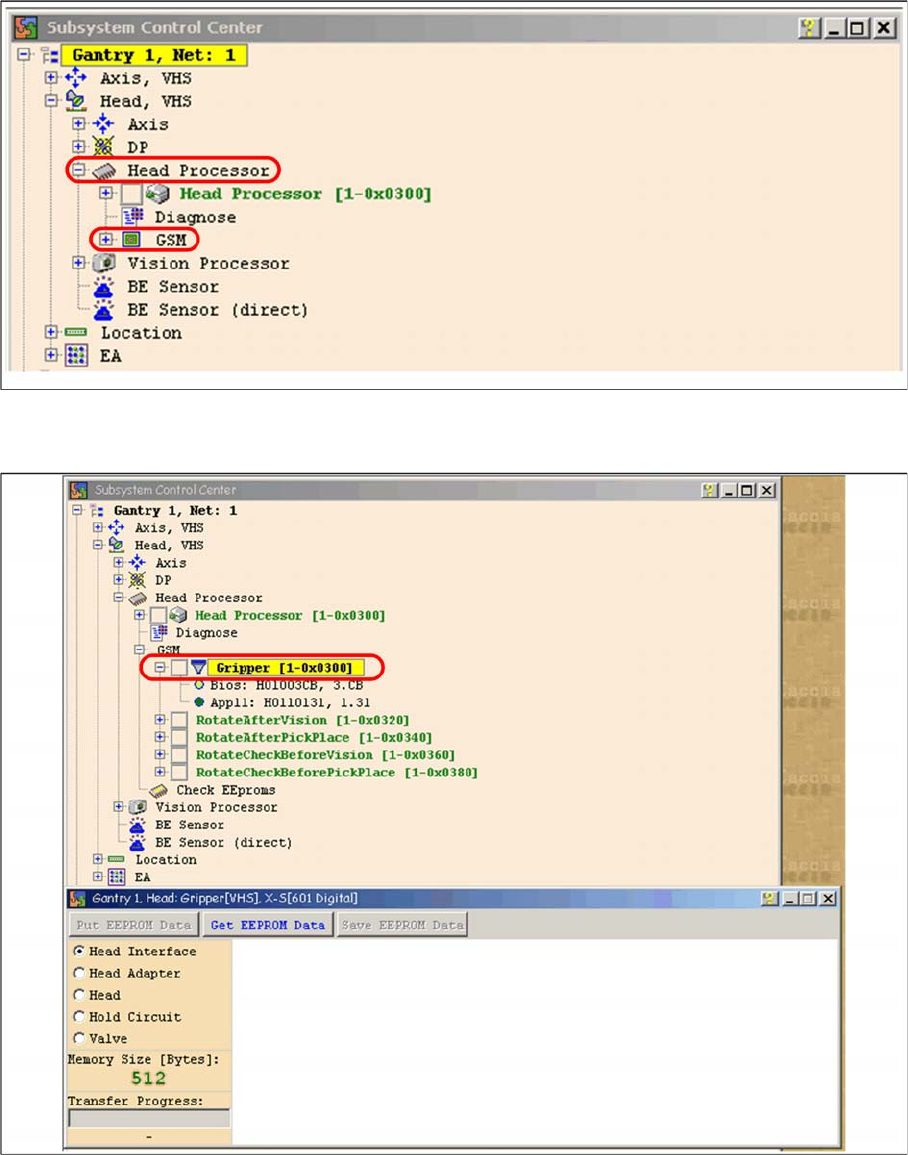Select the Valve radio button
The height and width of the screenshot is (1155, 908).
point(79,1039)
